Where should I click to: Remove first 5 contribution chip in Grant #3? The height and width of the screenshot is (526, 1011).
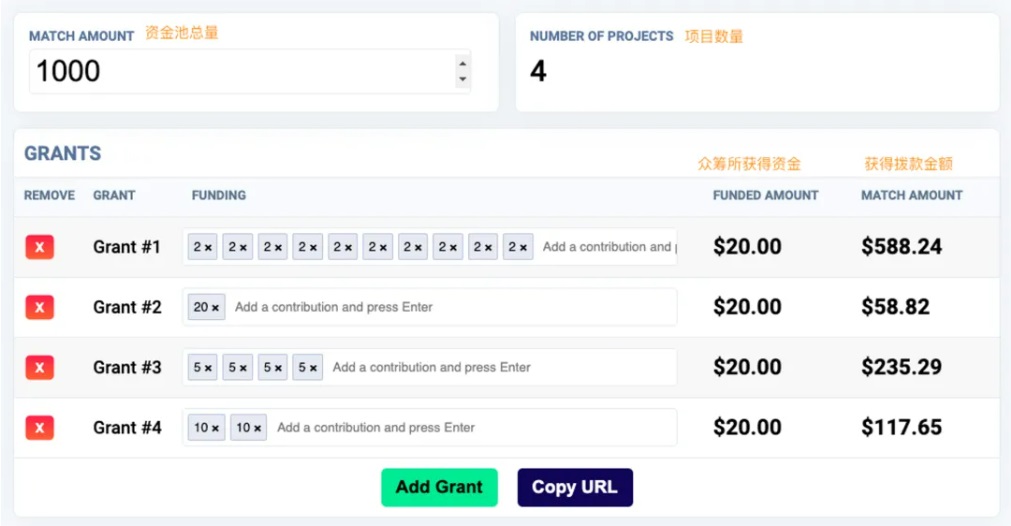pos(209,368)
